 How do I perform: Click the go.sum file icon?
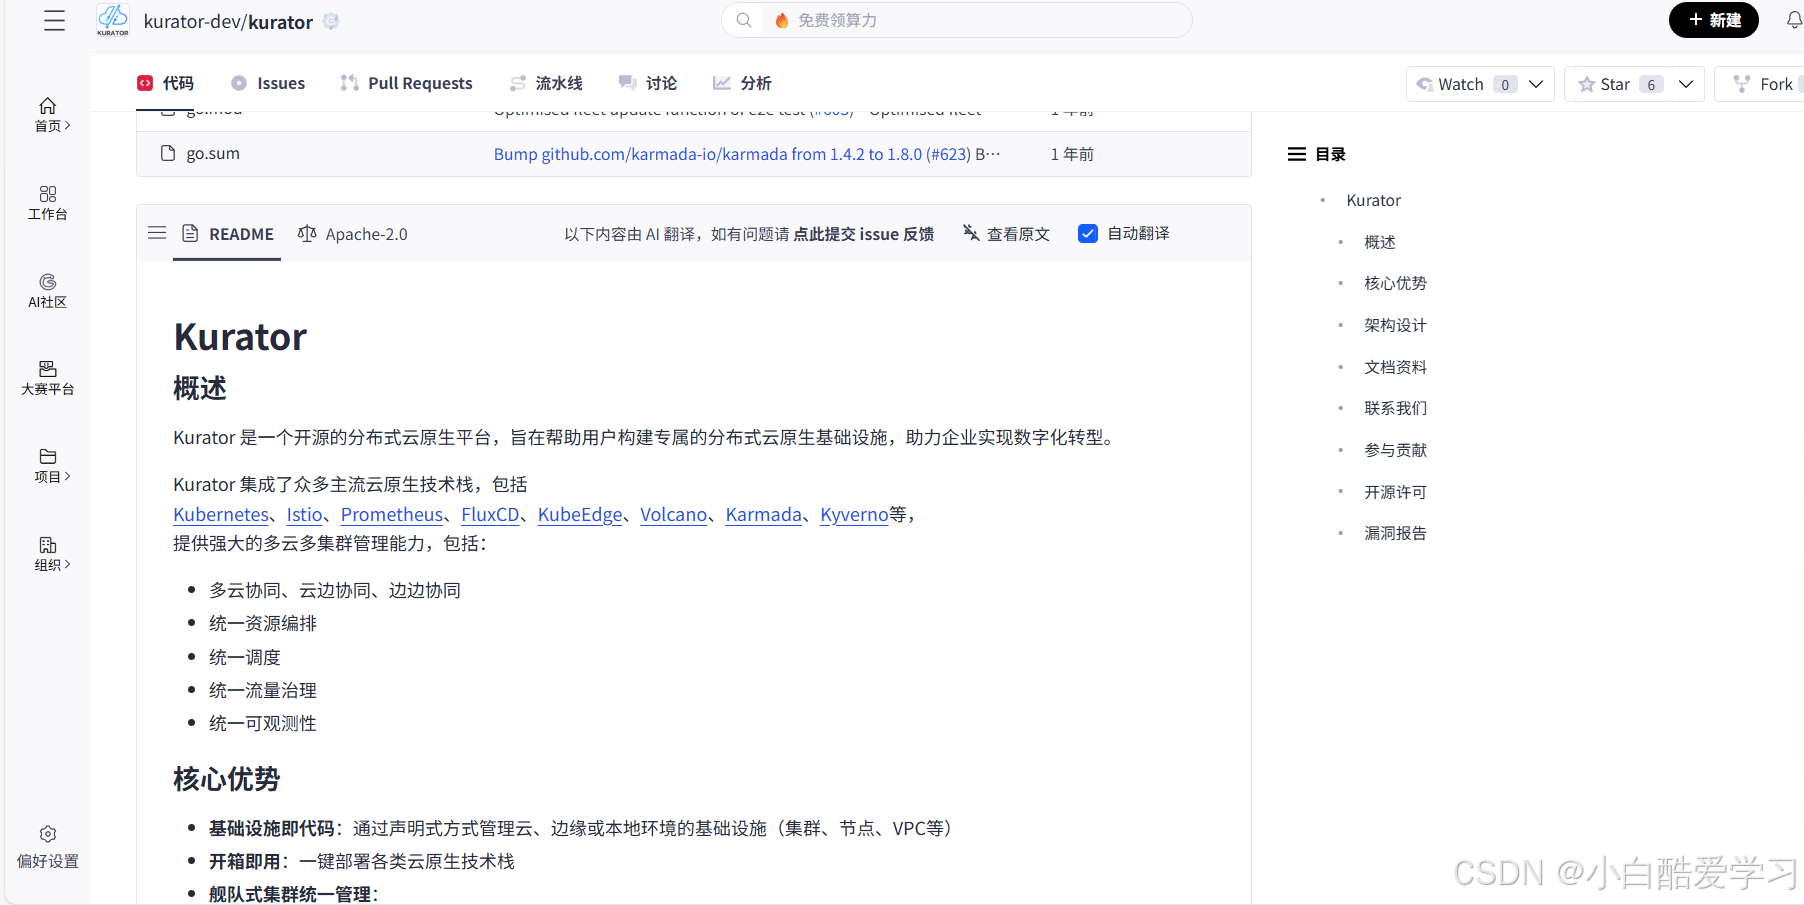[x=168, y=153]
